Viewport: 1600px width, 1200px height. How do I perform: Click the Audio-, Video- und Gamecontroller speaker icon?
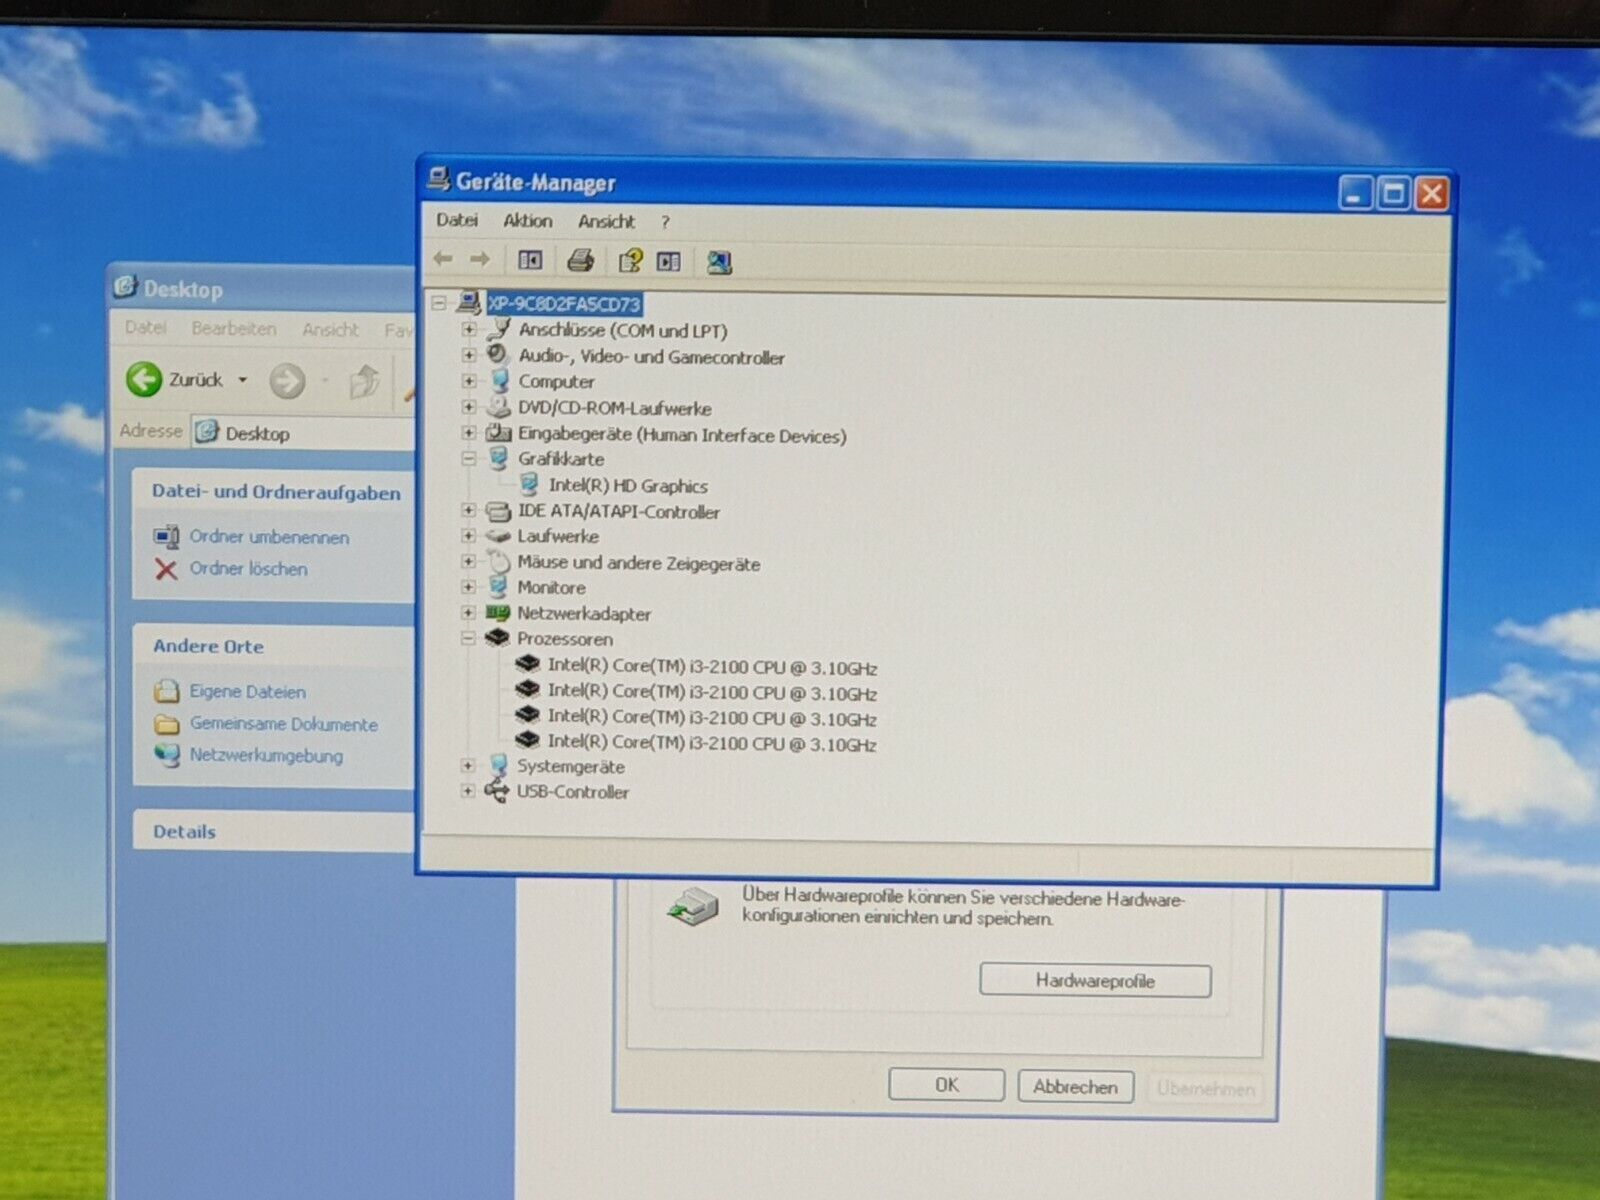[x=498, y=354]
